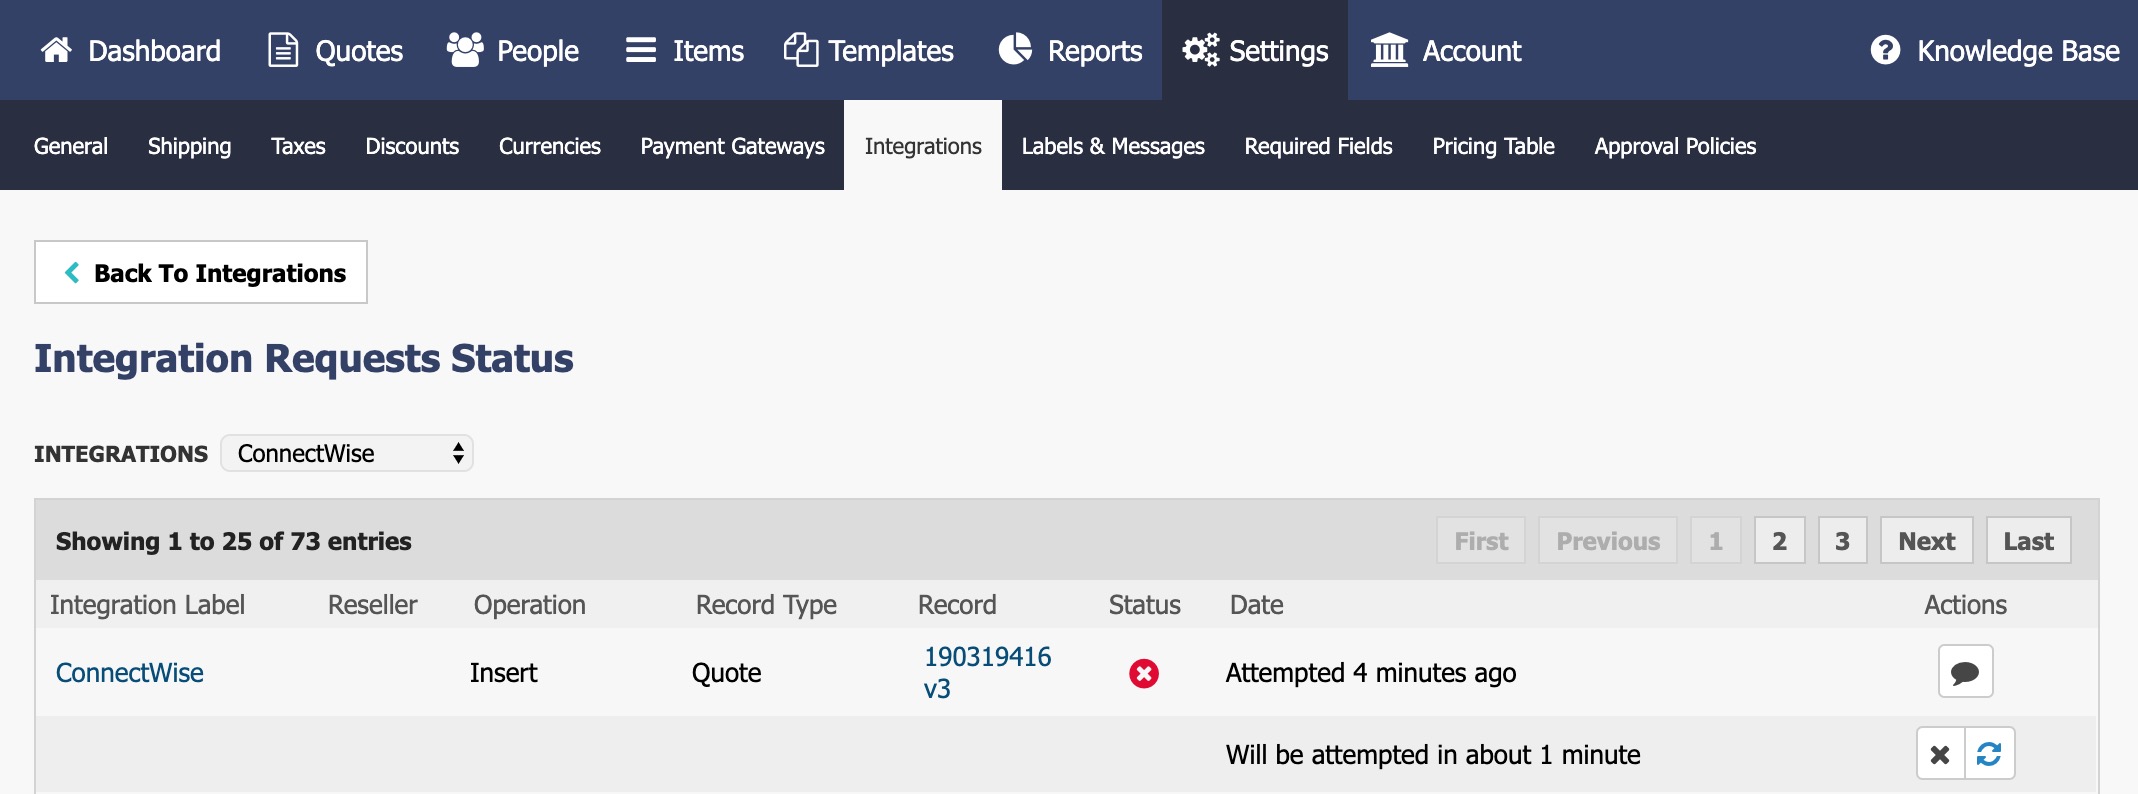Screen dimensions: 2138x794
Task: Open the Dashboard home page
Action: [x=130, y=50]
